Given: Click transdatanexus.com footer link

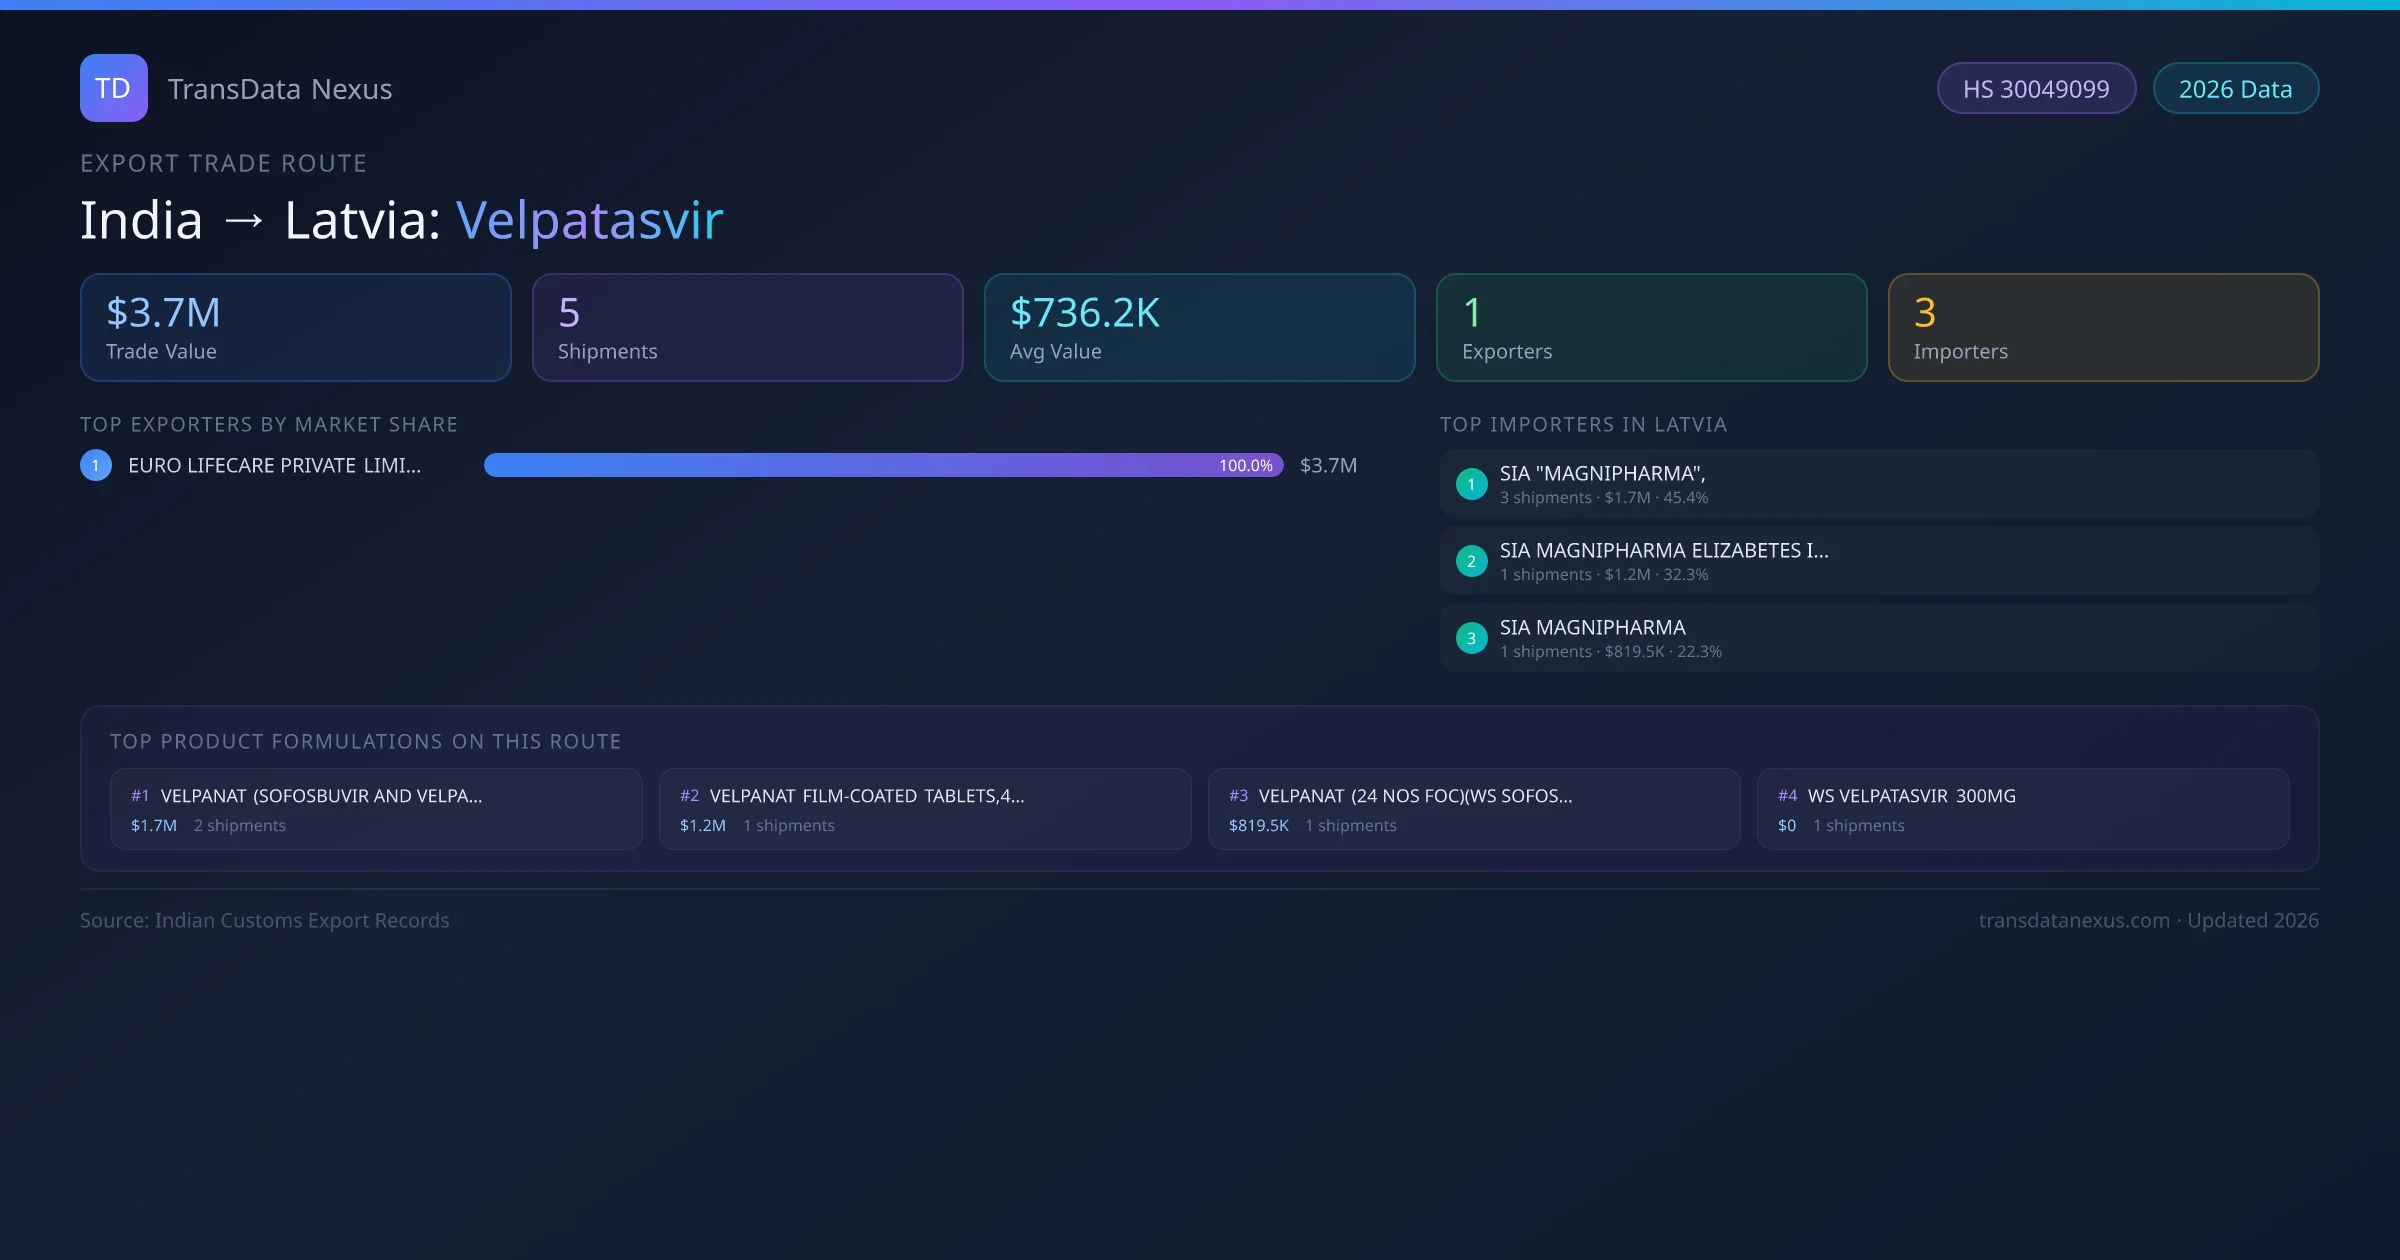Looking at the screenshot, I should tap(2074, 920).
